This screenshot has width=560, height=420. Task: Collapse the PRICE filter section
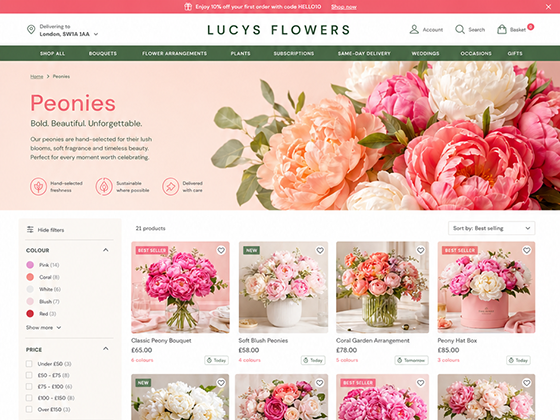click(x=105, y=349)
